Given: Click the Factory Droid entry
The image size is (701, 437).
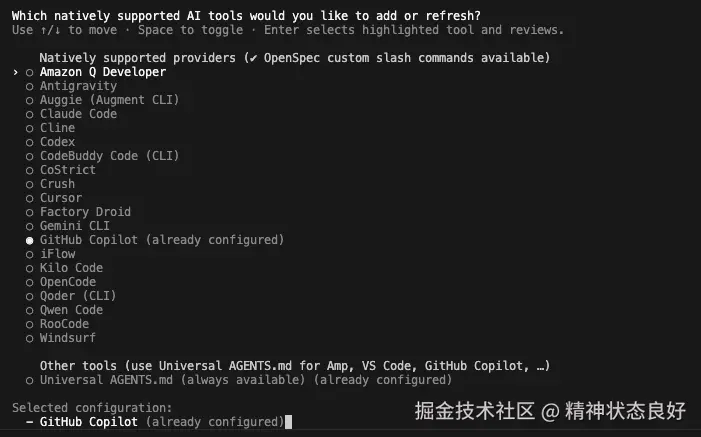Looking at the screenshot, I should click(85, 212).
